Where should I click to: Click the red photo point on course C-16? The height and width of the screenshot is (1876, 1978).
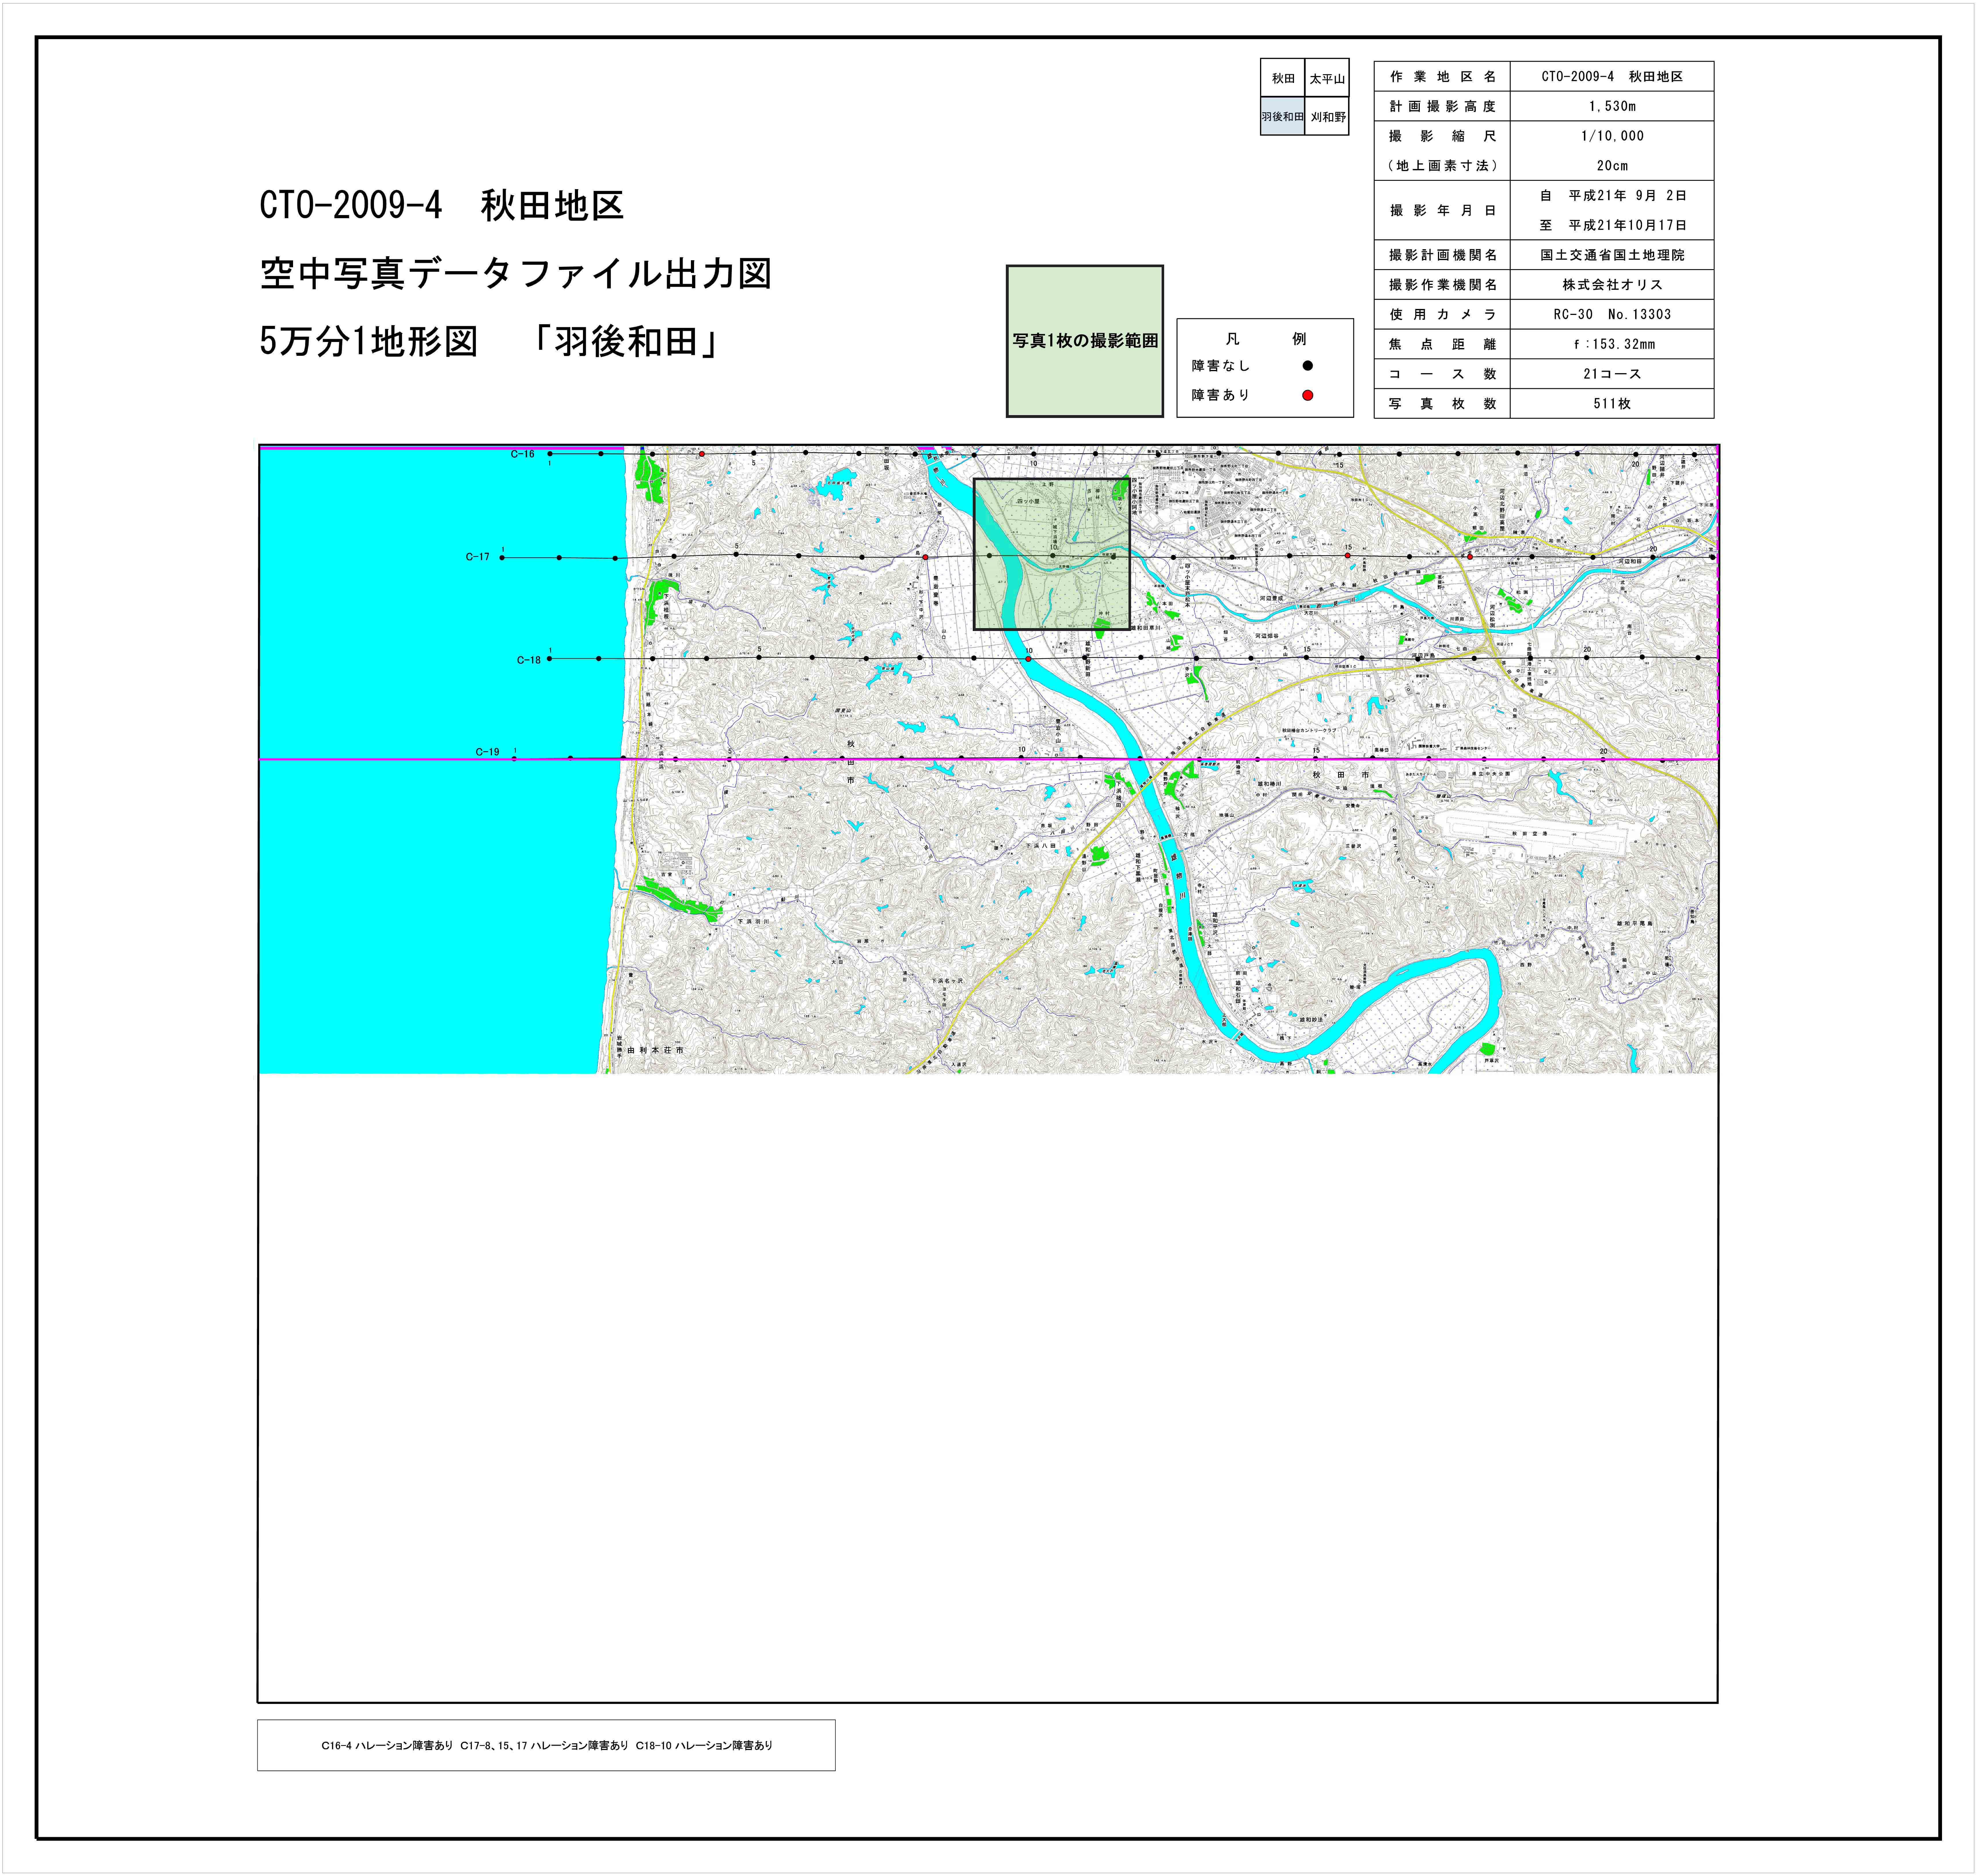coord(702,454)
